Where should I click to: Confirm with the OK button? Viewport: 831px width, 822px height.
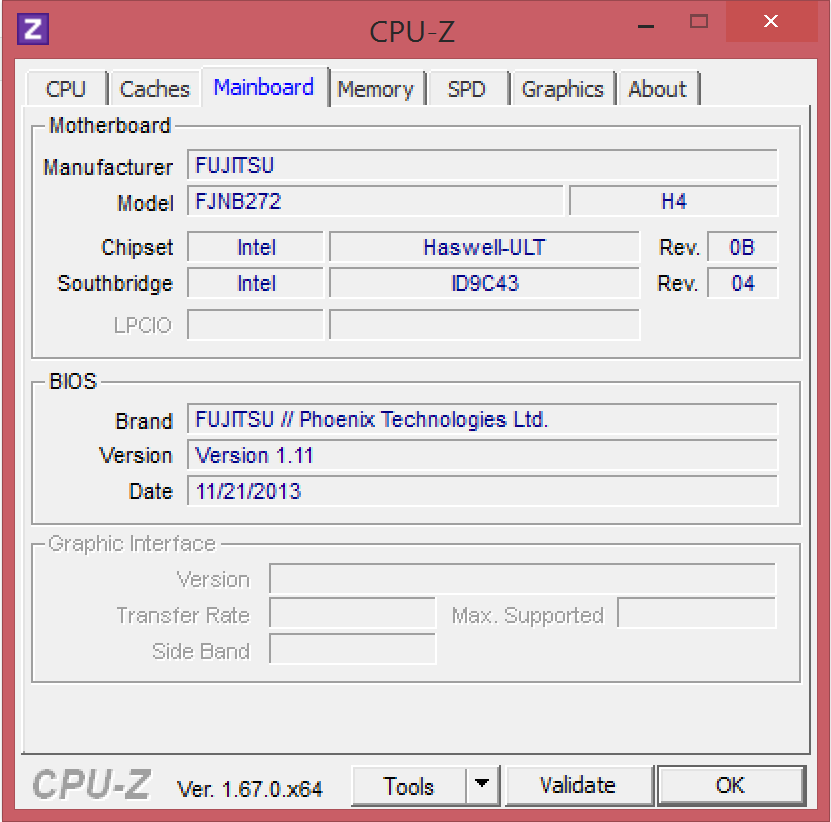(731, 785)
